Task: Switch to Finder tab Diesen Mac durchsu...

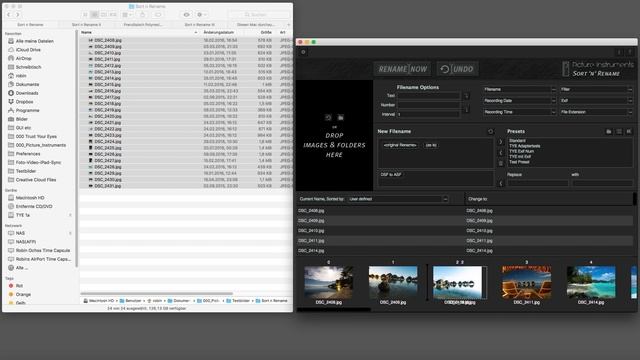Action: click(x=256, y=24)
